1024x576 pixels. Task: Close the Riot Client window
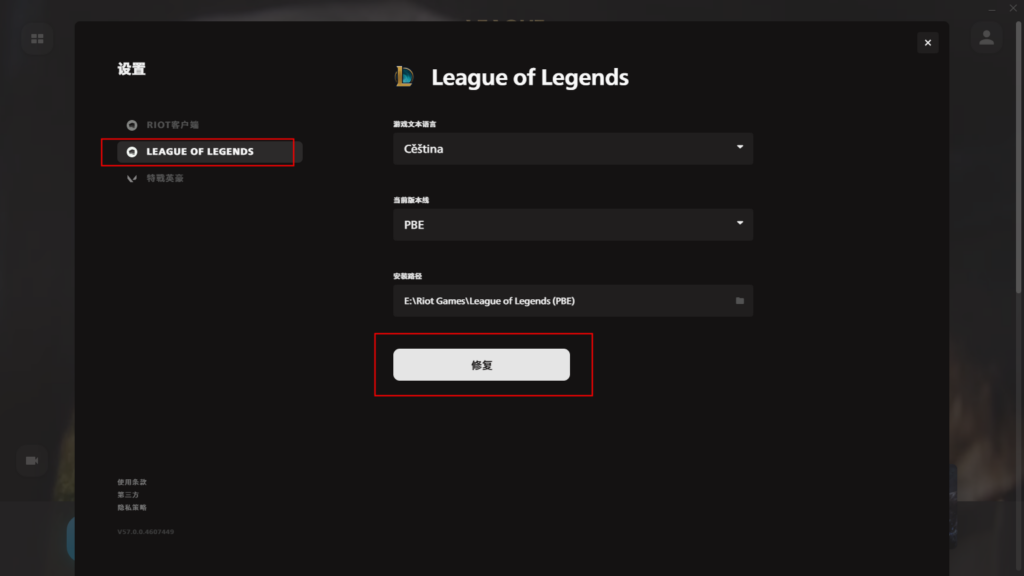[x=1013, y=8]
